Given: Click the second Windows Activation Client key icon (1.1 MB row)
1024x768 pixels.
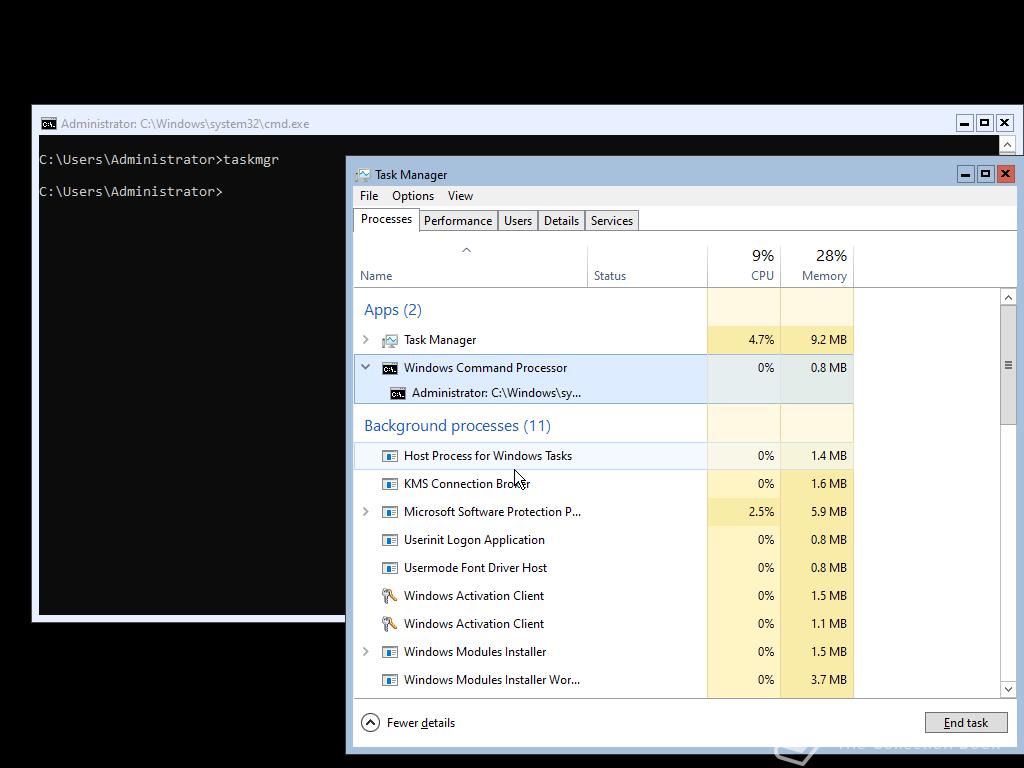Looking at the screenshot, I should click(389, 624).
